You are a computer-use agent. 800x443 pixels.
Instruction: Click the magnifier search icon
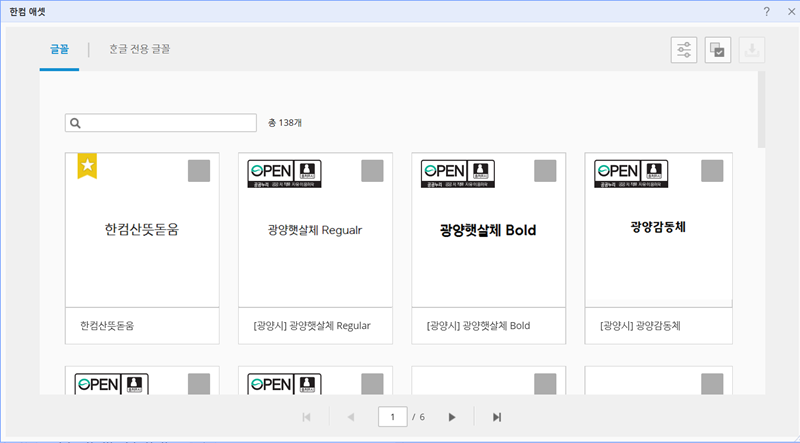[76, 123]
